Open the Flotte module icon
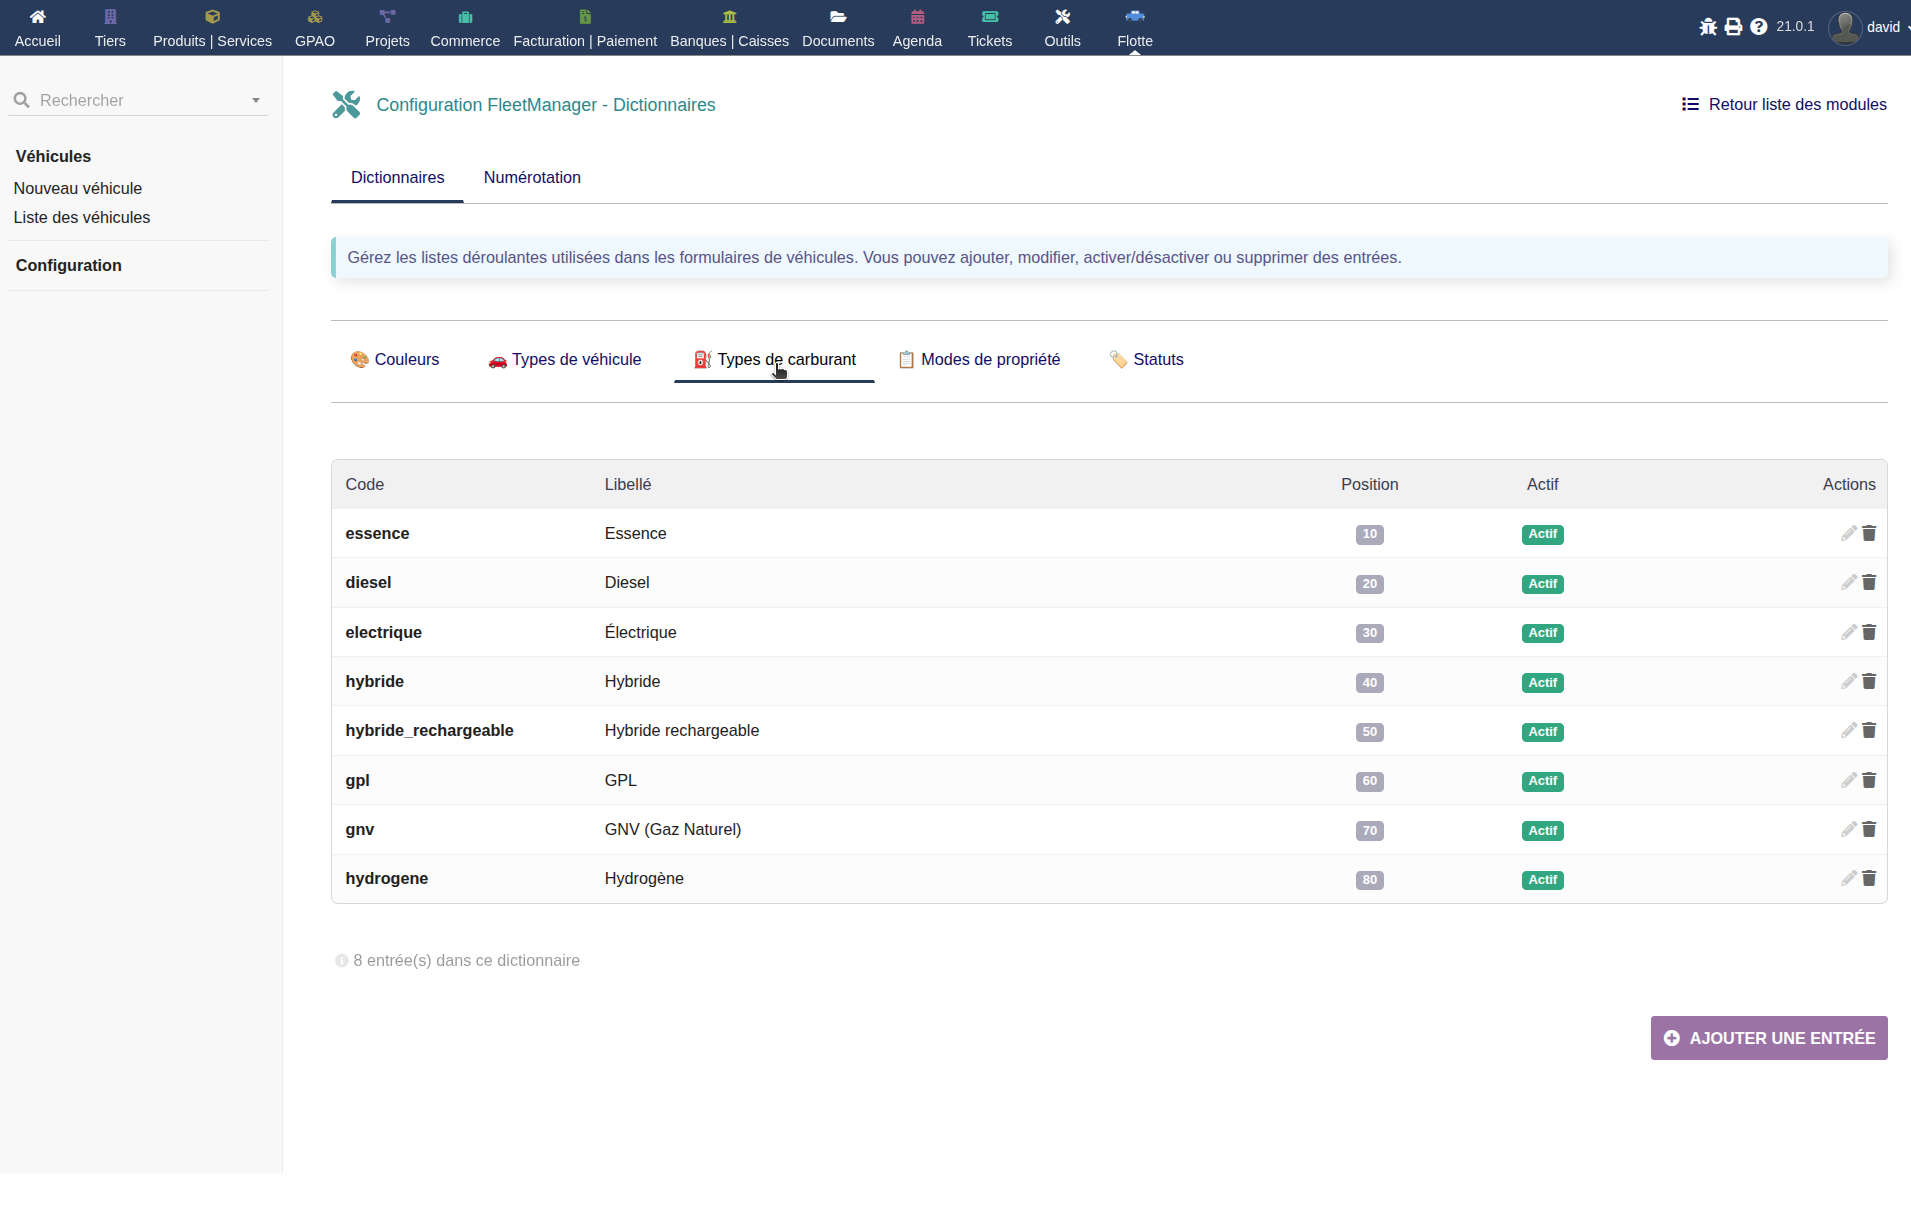 click(x=1134, y=17)
